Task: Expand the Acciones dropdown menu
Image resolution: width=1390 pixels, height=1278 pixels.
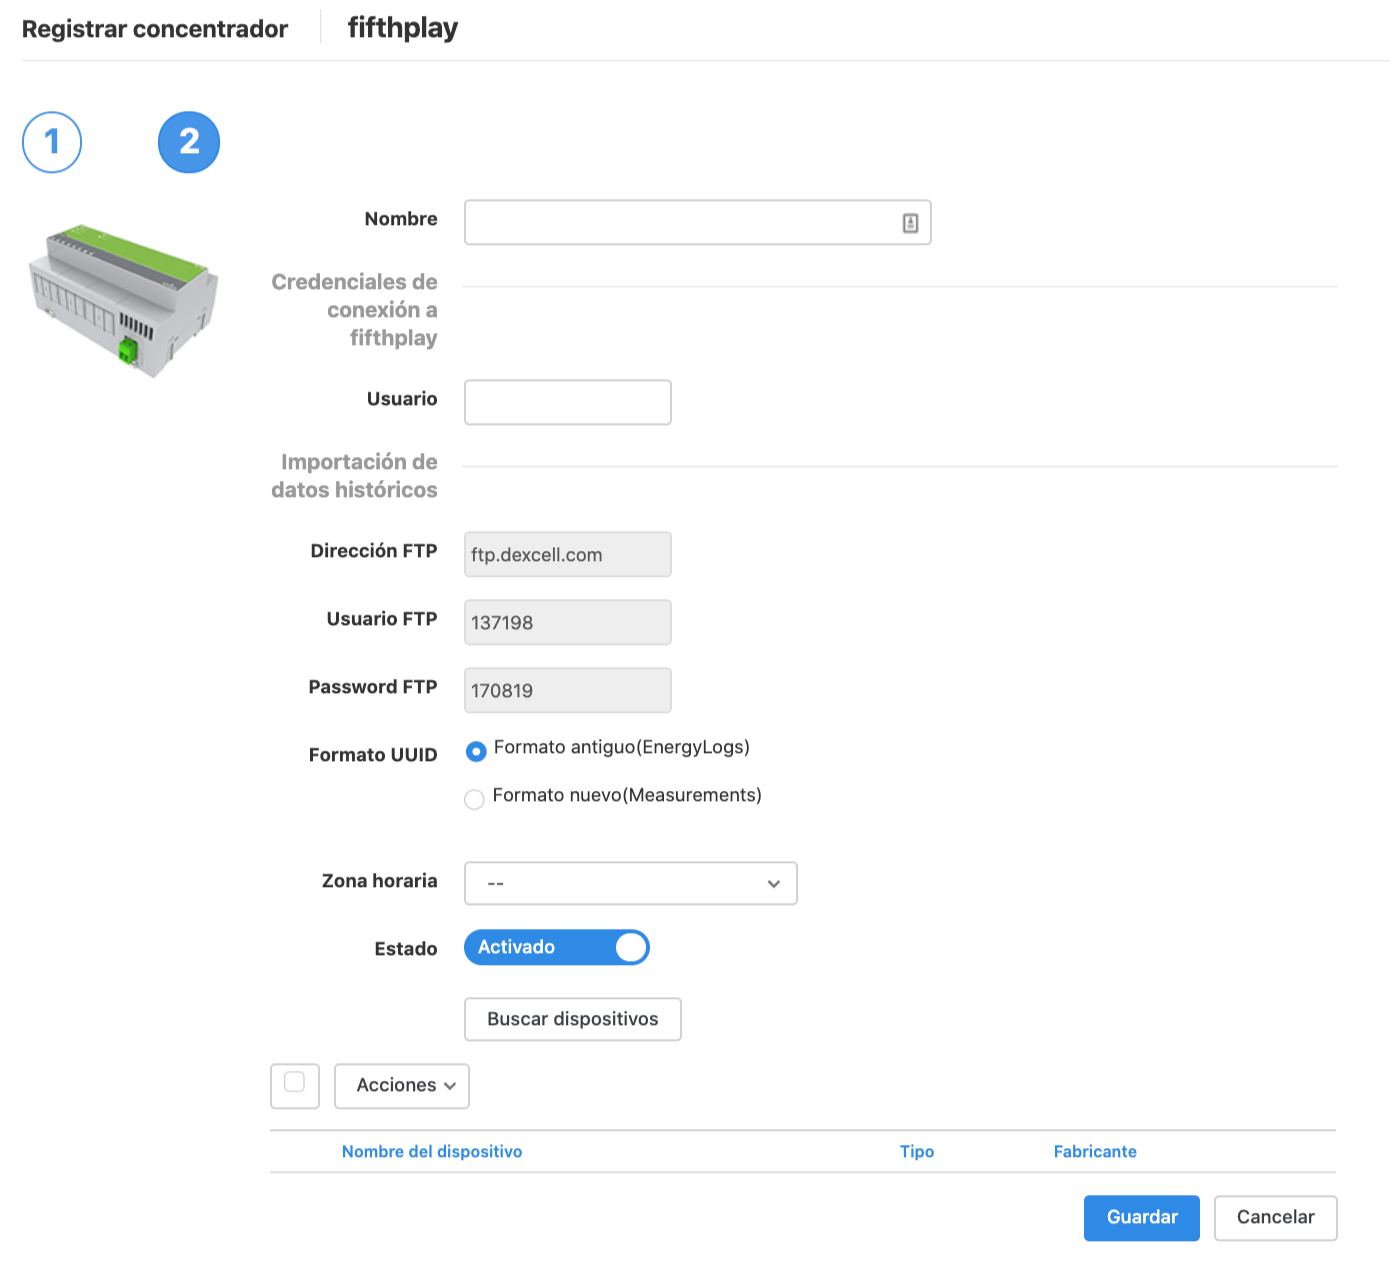Action: click(x=402, y=1086)
